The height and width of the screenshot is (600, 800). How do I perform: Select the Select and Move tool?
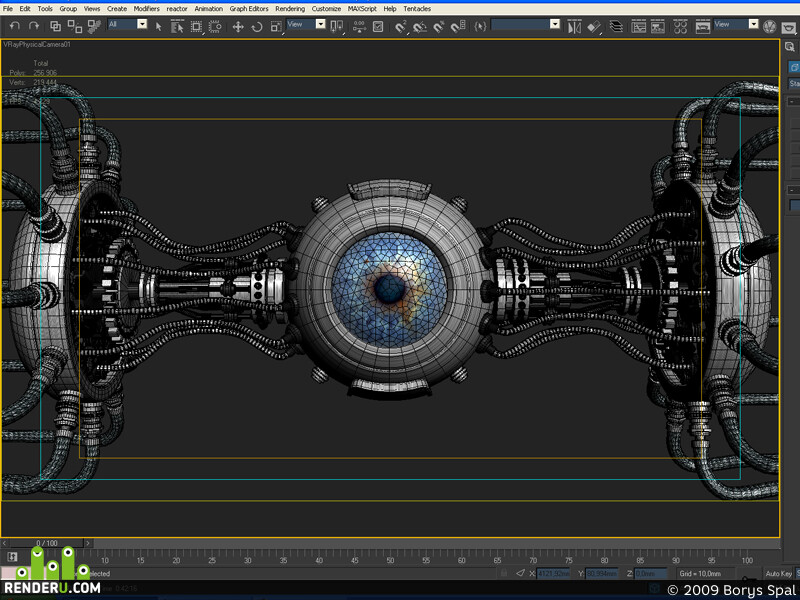coord(238,27)
